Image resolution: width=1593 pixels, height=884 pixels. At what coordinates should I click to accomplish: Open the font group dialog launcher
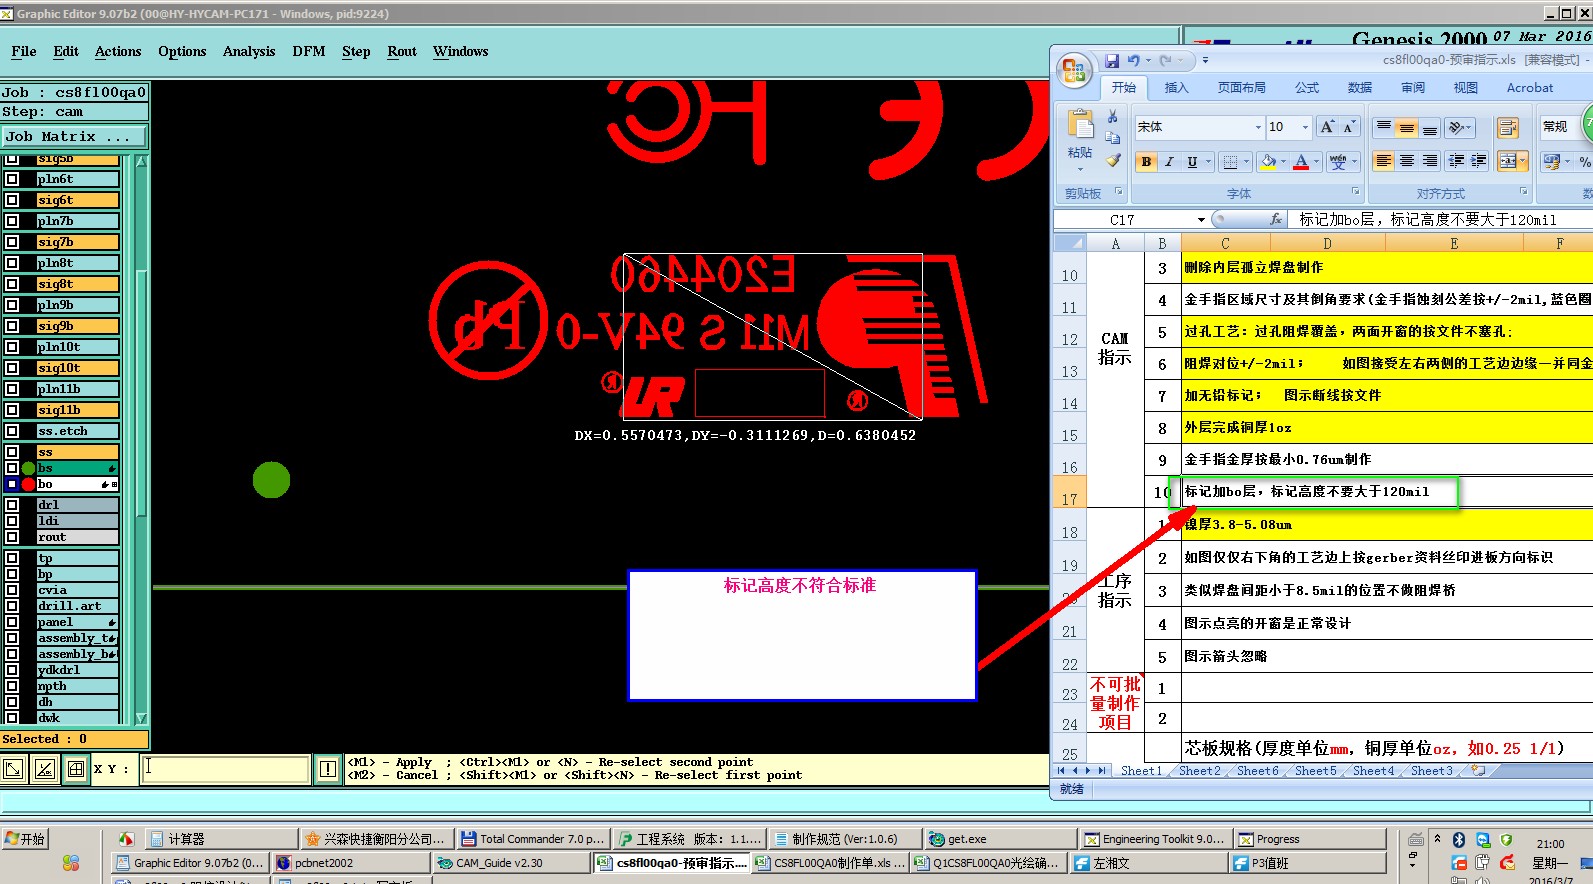(x=1356, y=192)
